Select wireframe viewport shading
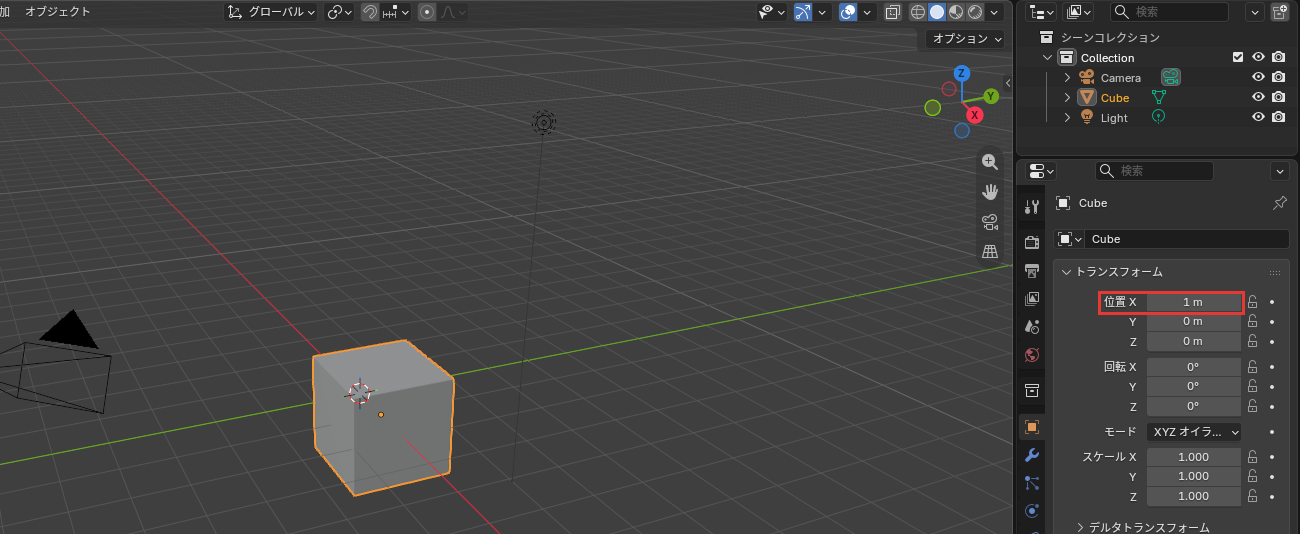 [918, 12]
